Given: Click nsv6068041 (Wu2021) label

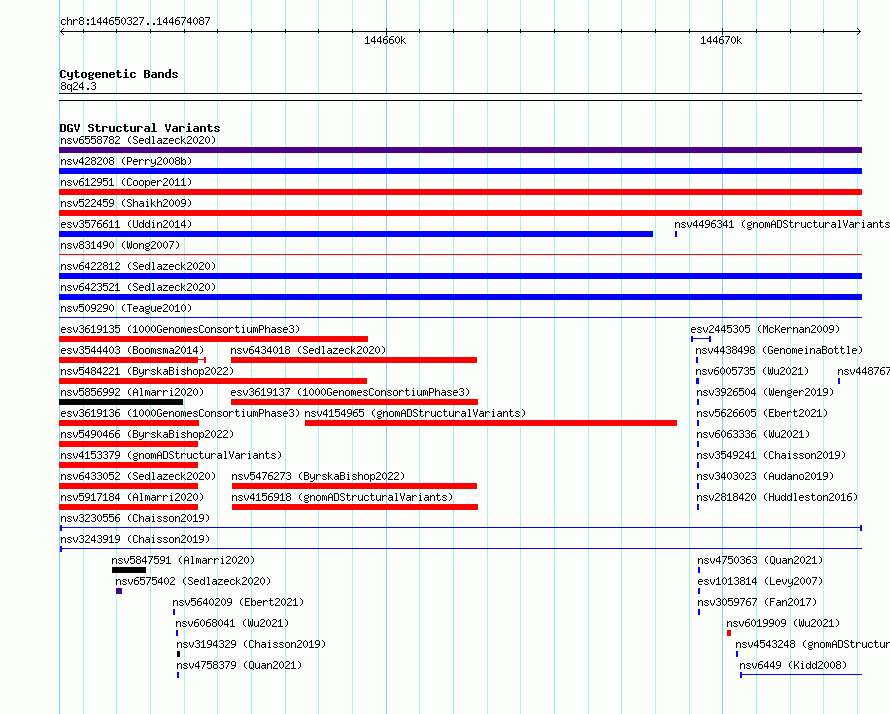Looking at the screenshot, I should click(x=232, y=623).
